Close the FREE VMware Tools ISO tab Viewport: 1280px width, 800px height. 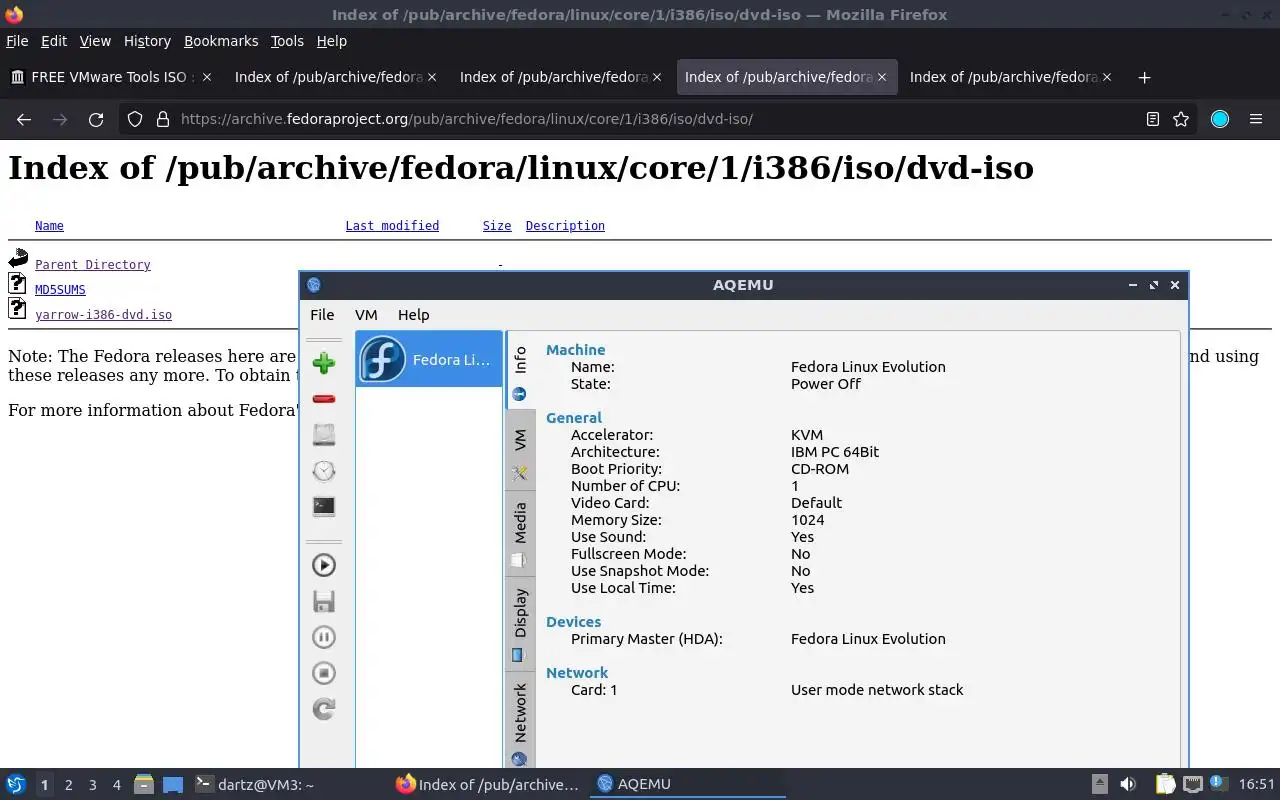[x=207, y=77]
